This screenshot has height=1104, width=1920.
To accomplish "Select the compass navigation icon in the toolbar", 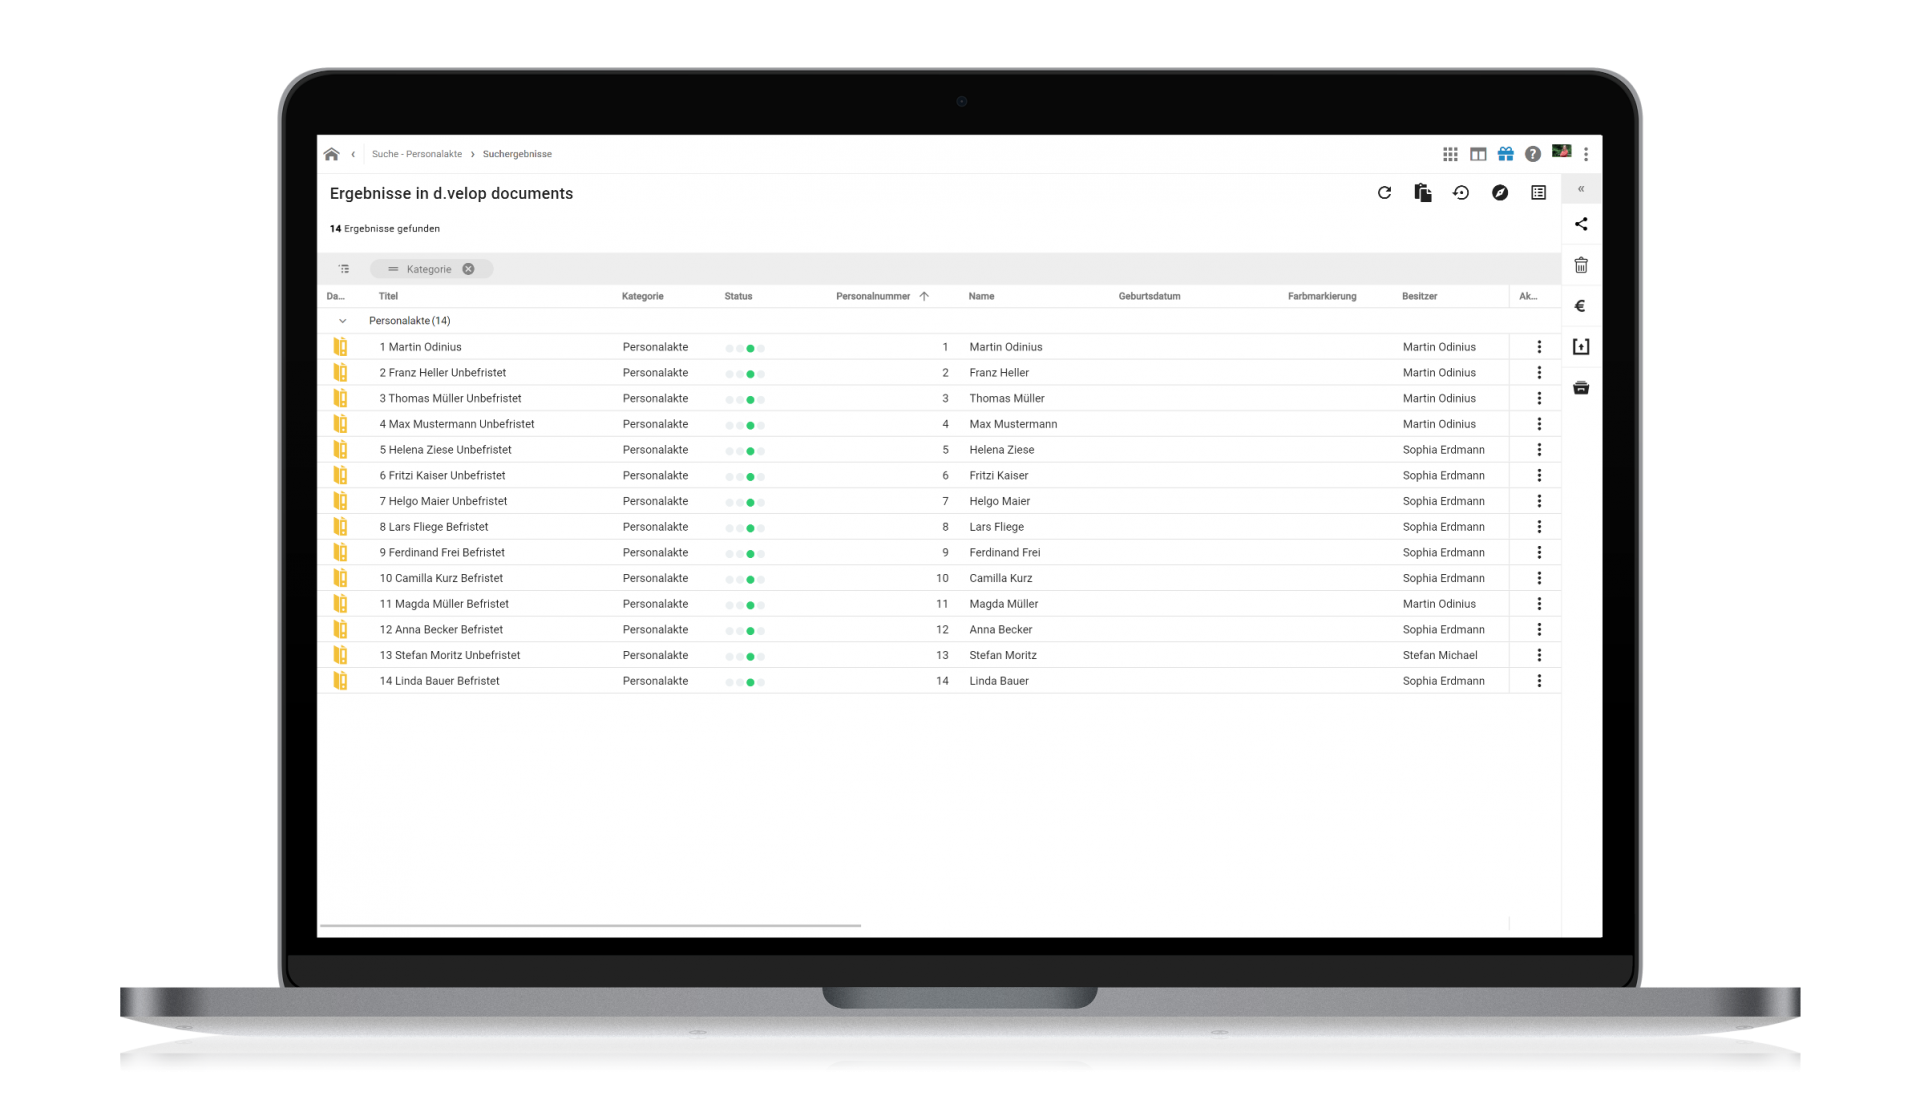I will [1500, 193].
